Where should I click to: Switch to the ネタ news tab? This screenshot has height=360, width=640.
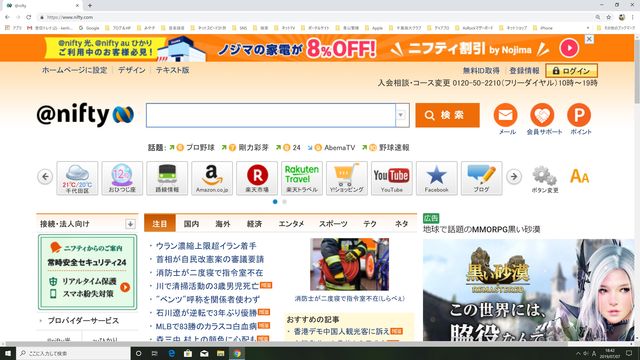[x=401, y=223]
